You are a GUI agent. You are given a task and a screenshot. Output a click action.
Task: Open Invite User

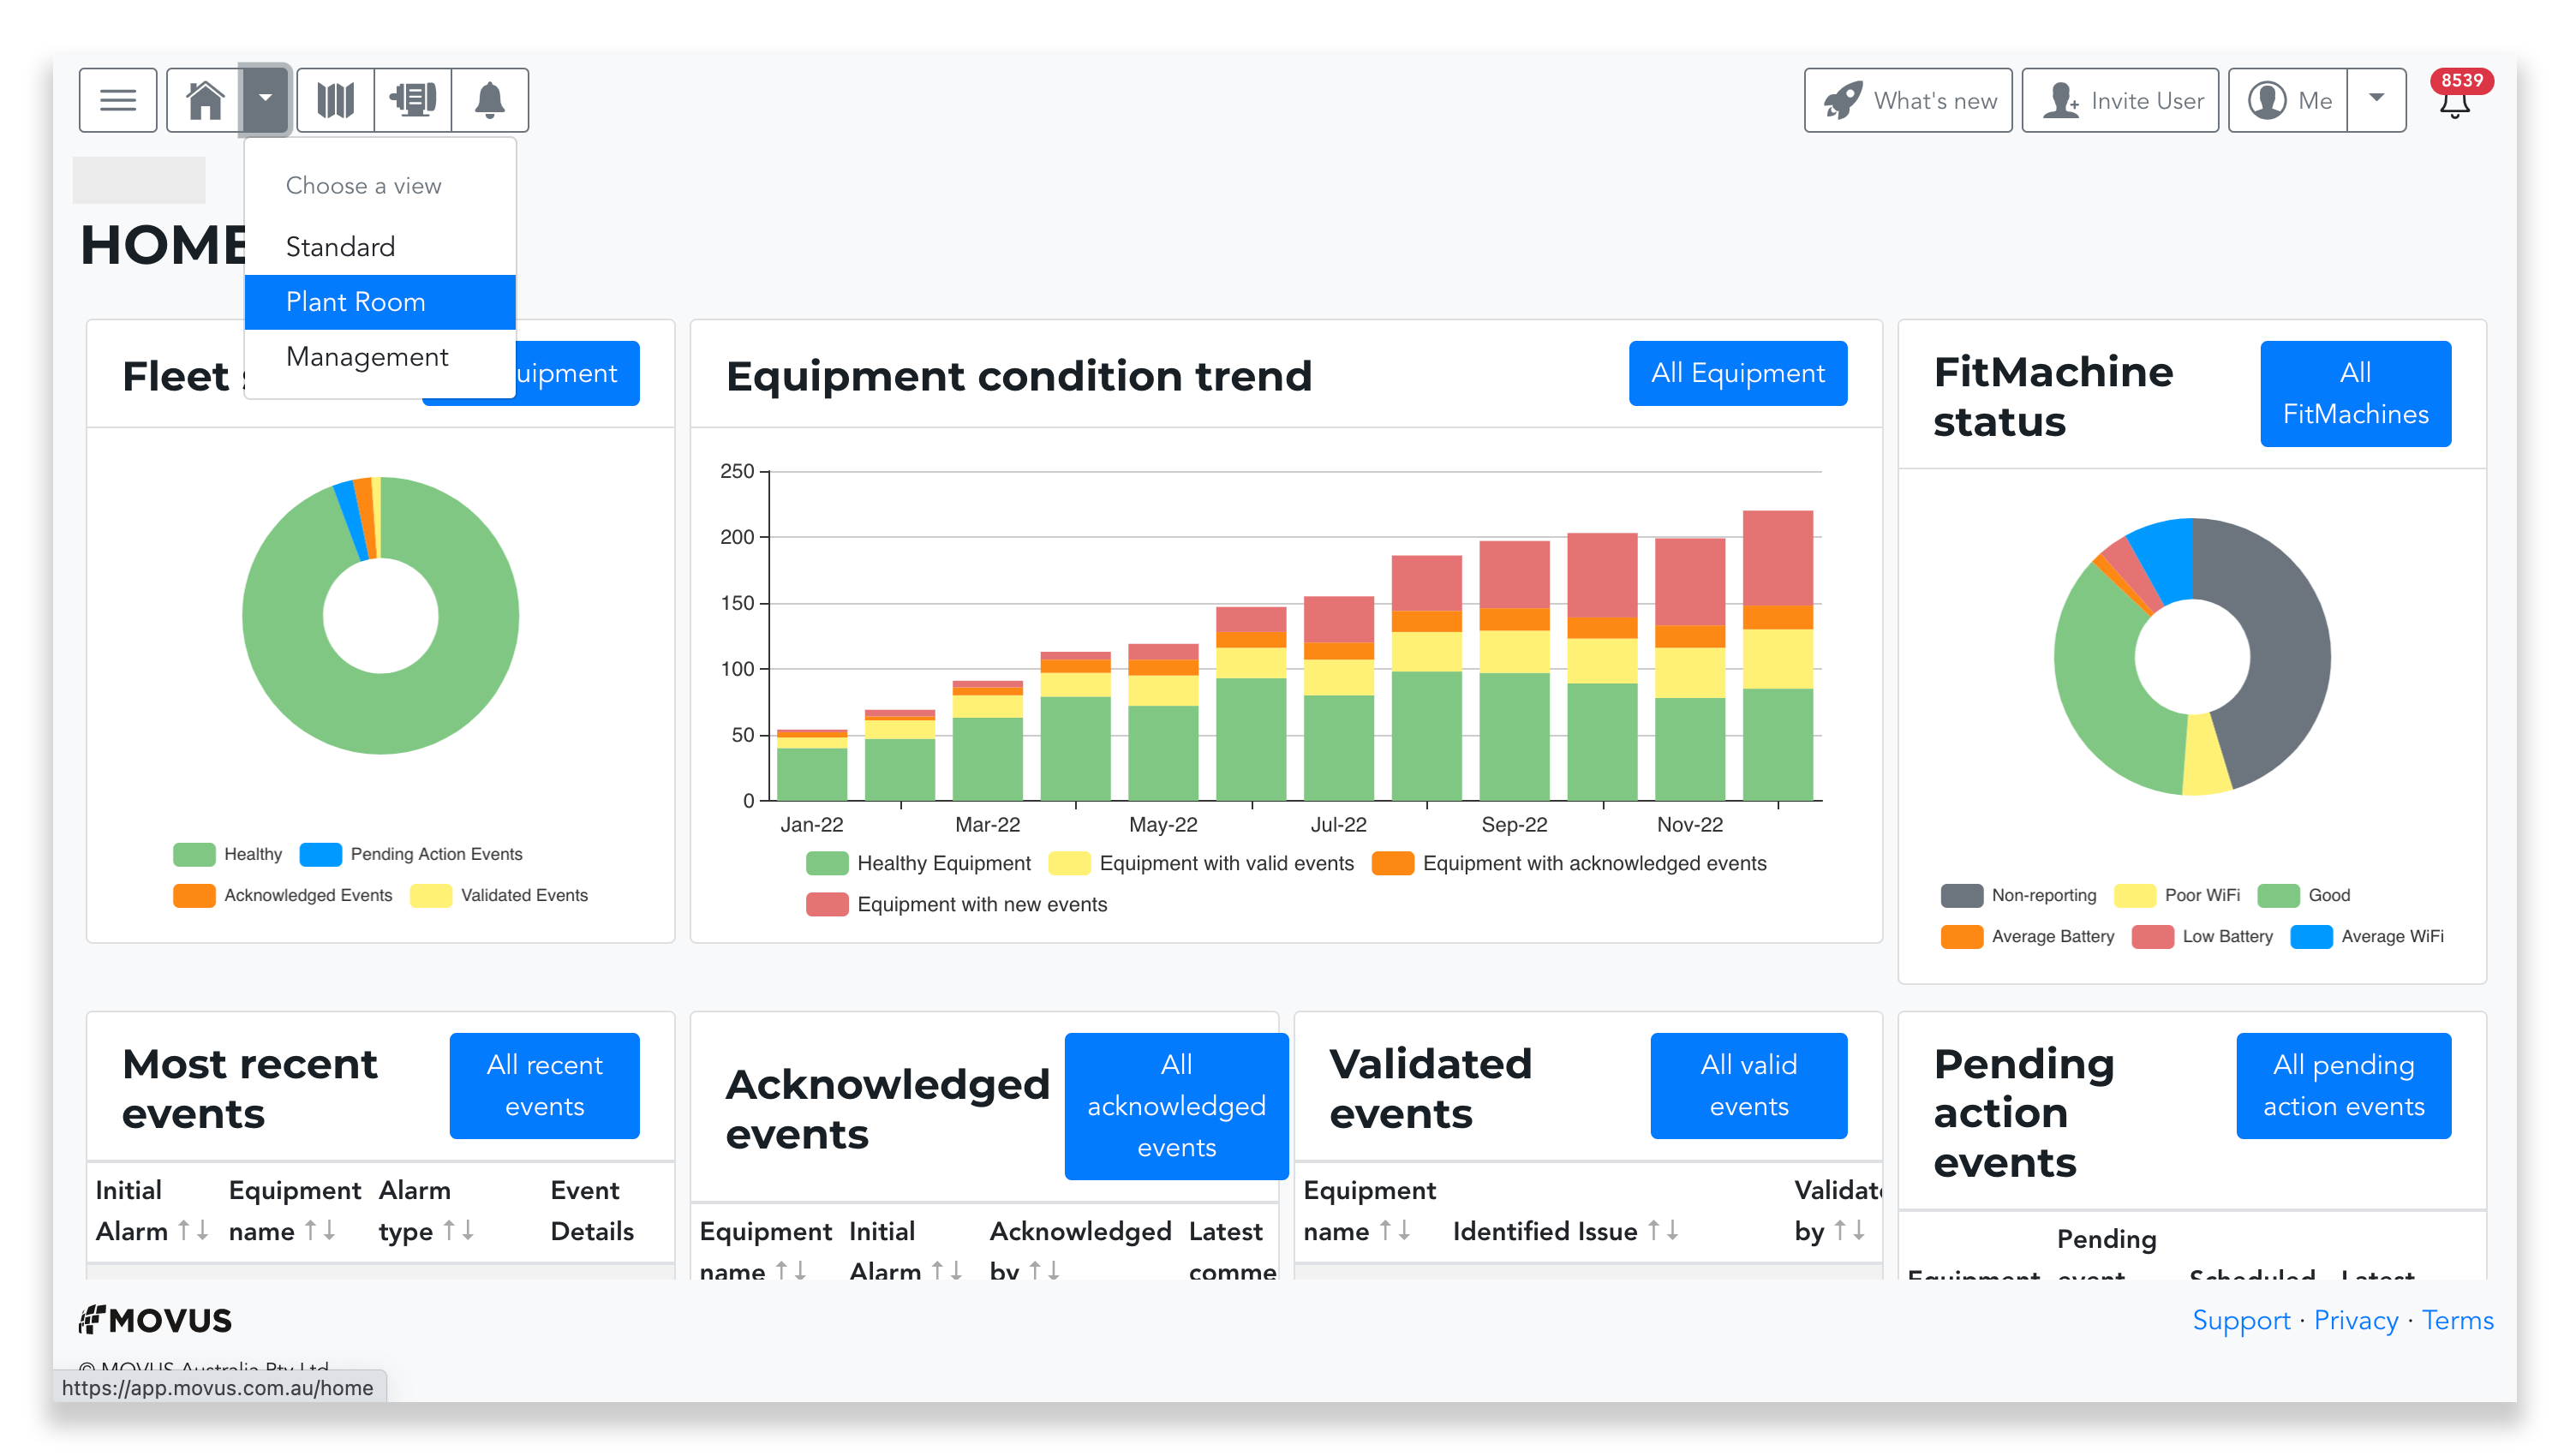coord(2119,99)
